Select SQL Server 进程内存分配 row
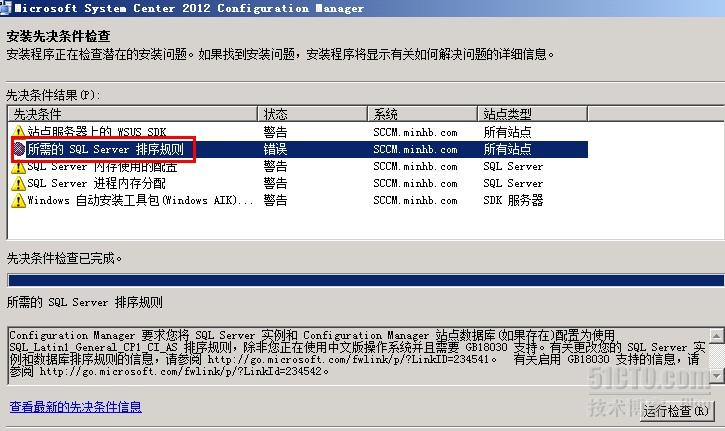 pyautogui.click(x=299, y=184)
